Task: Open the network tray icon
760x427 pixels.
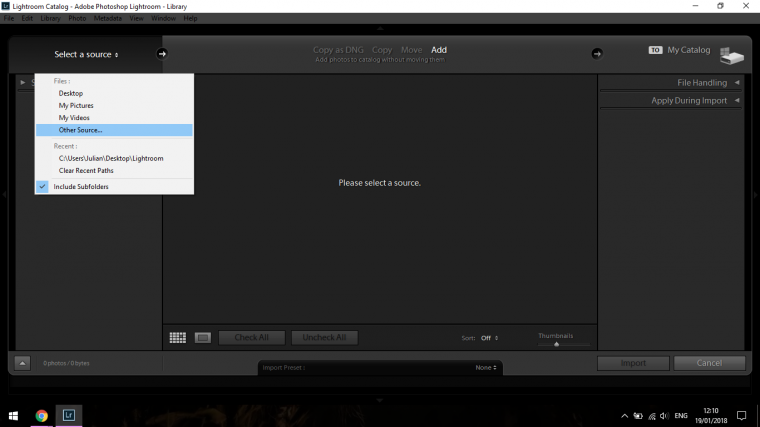Action: point(652,416)
